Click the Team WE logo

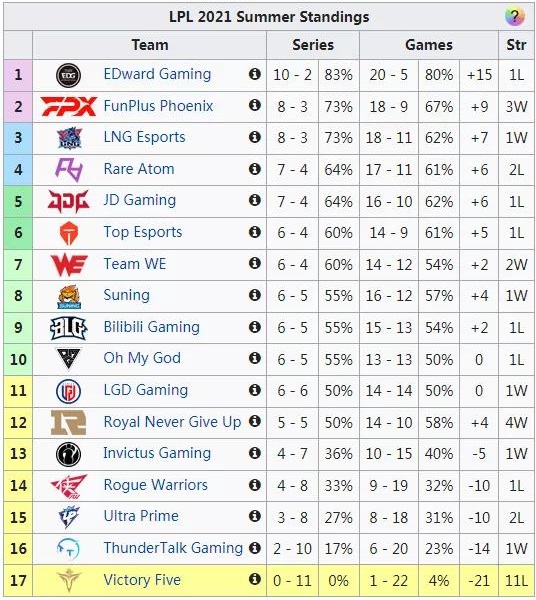69,264
